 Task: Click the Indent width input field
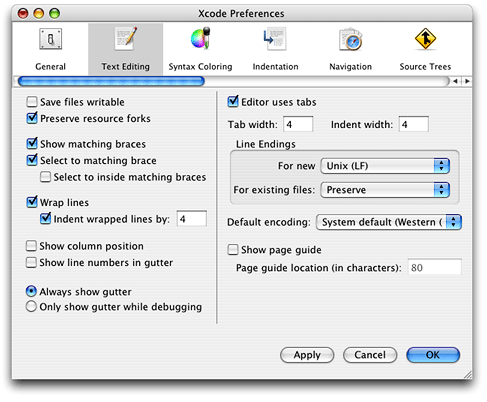click(414, 124)
